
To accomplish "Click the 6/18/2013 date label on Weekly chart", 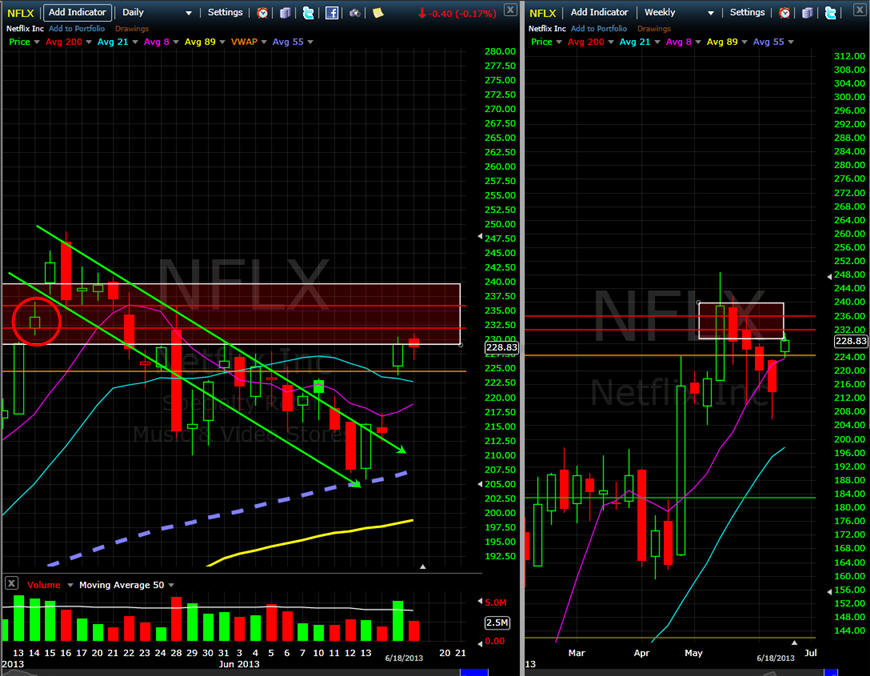I will pyautogui.click(x=776, y=658).
